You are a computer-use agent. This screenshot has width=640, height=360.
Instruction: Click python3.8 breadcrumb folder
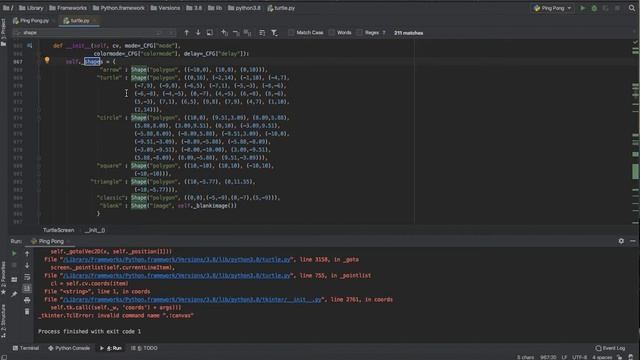click(x=244, y=8)
